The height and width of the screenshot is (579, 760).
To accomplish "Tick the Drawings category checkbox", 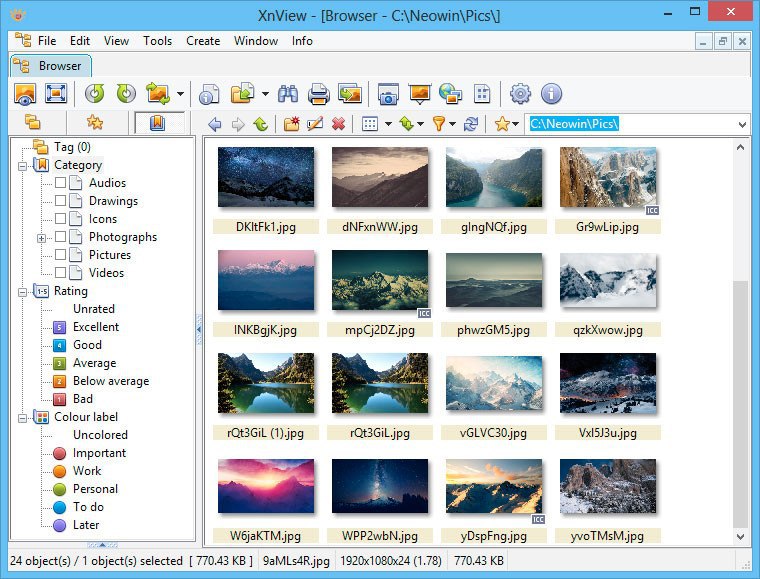I will tap(61, 201).
